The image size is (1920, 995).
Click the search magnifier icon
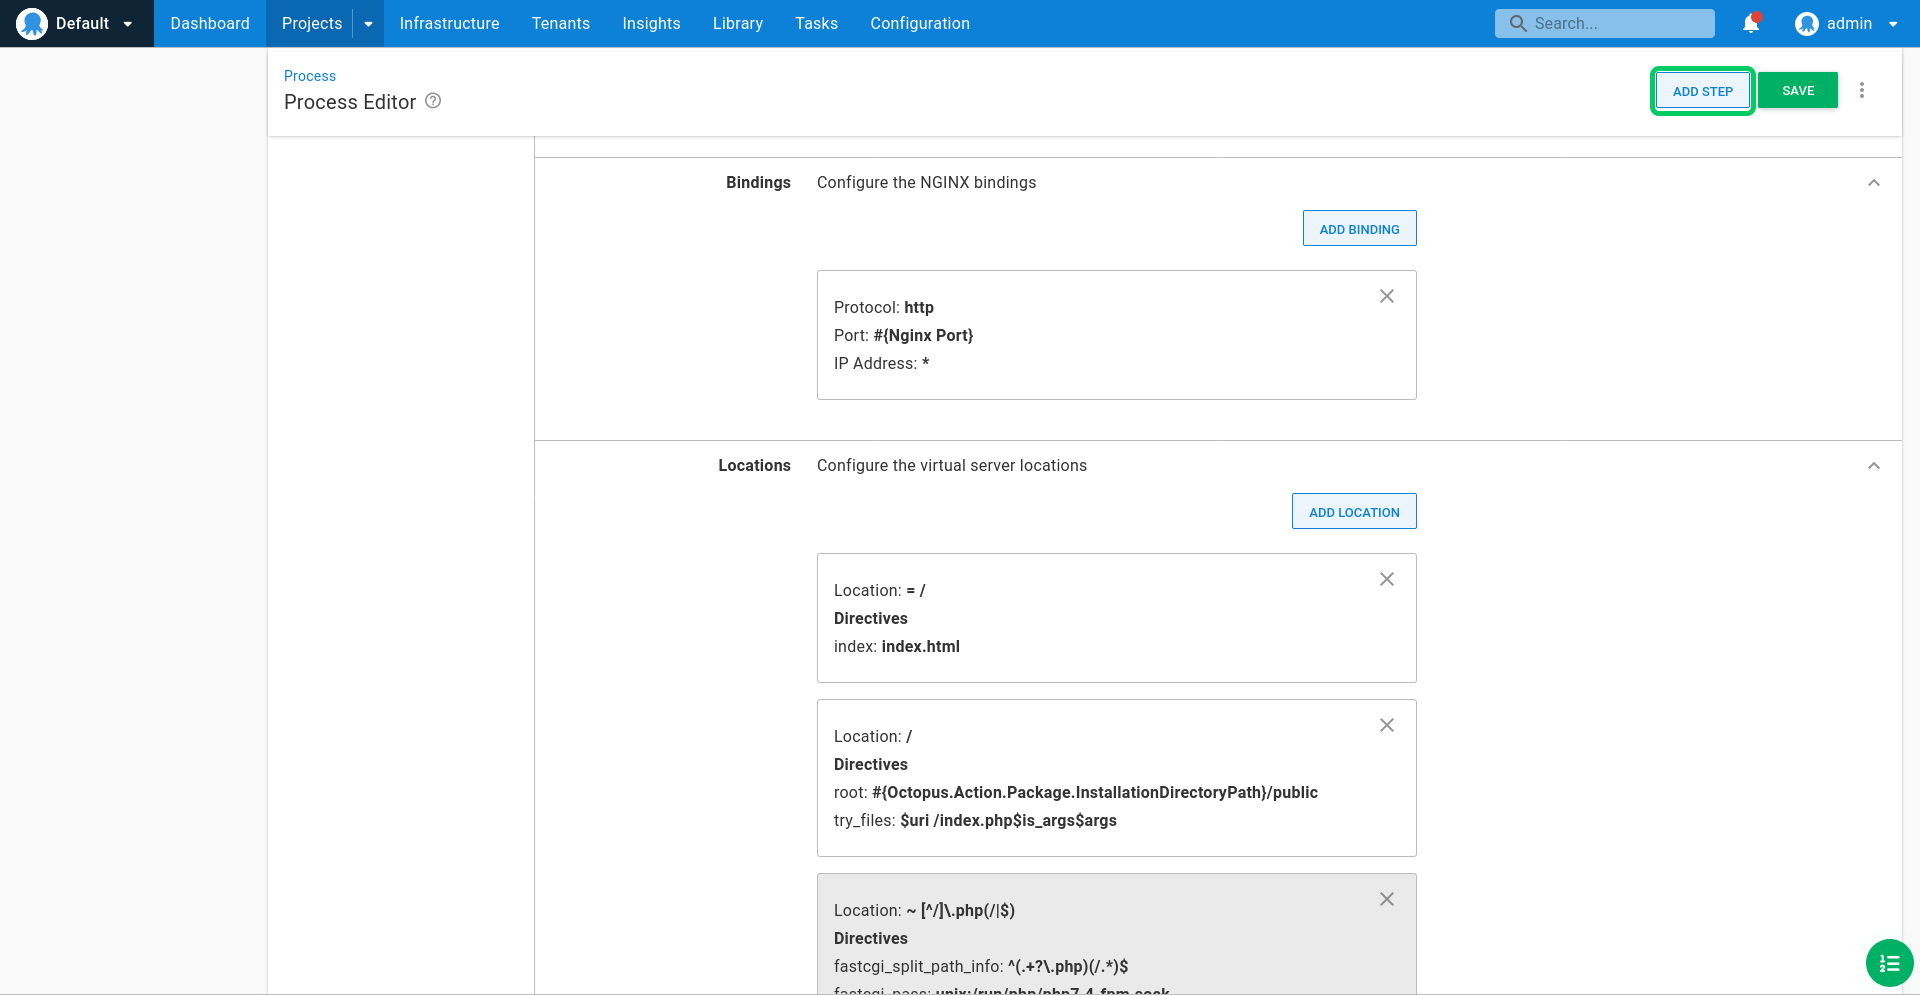(x=1518, y=23)
